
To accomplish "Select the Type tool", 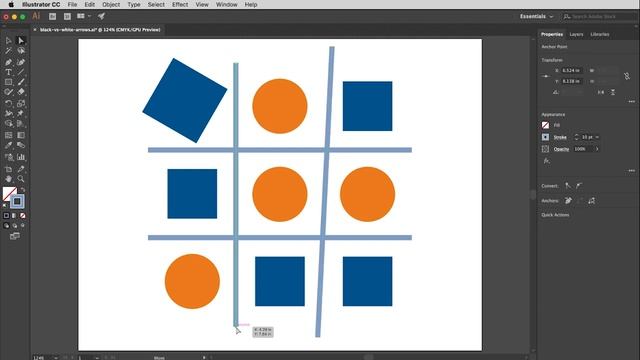I will click(x=9, y=72).
